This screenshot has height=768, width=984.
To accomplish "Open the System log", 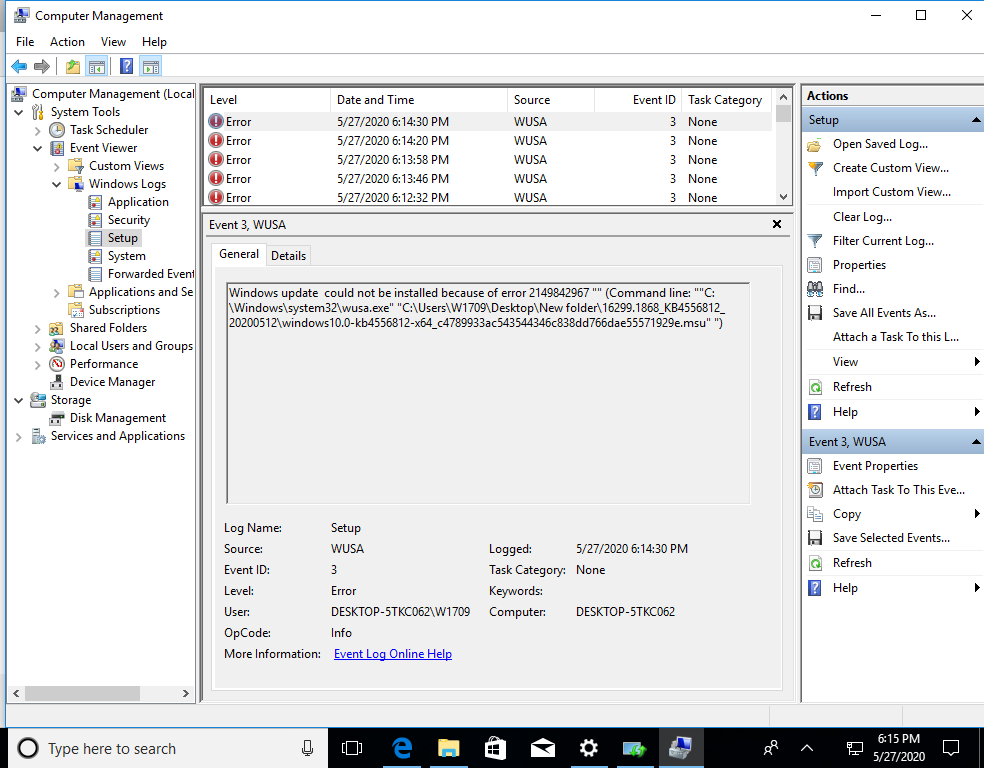I will [126, 256].
